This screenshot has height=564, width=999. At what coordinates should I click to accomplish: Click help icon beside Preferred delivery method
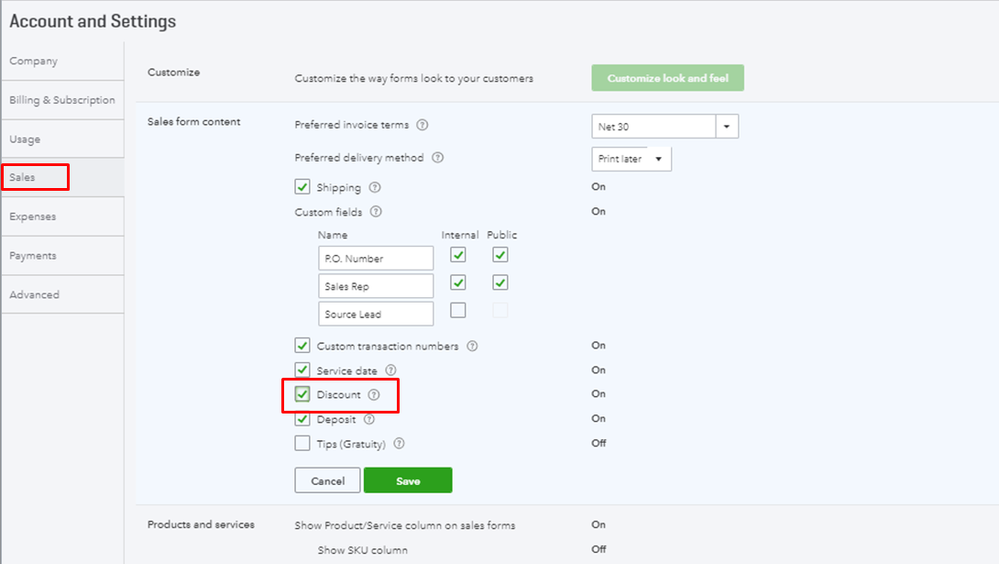438,158
